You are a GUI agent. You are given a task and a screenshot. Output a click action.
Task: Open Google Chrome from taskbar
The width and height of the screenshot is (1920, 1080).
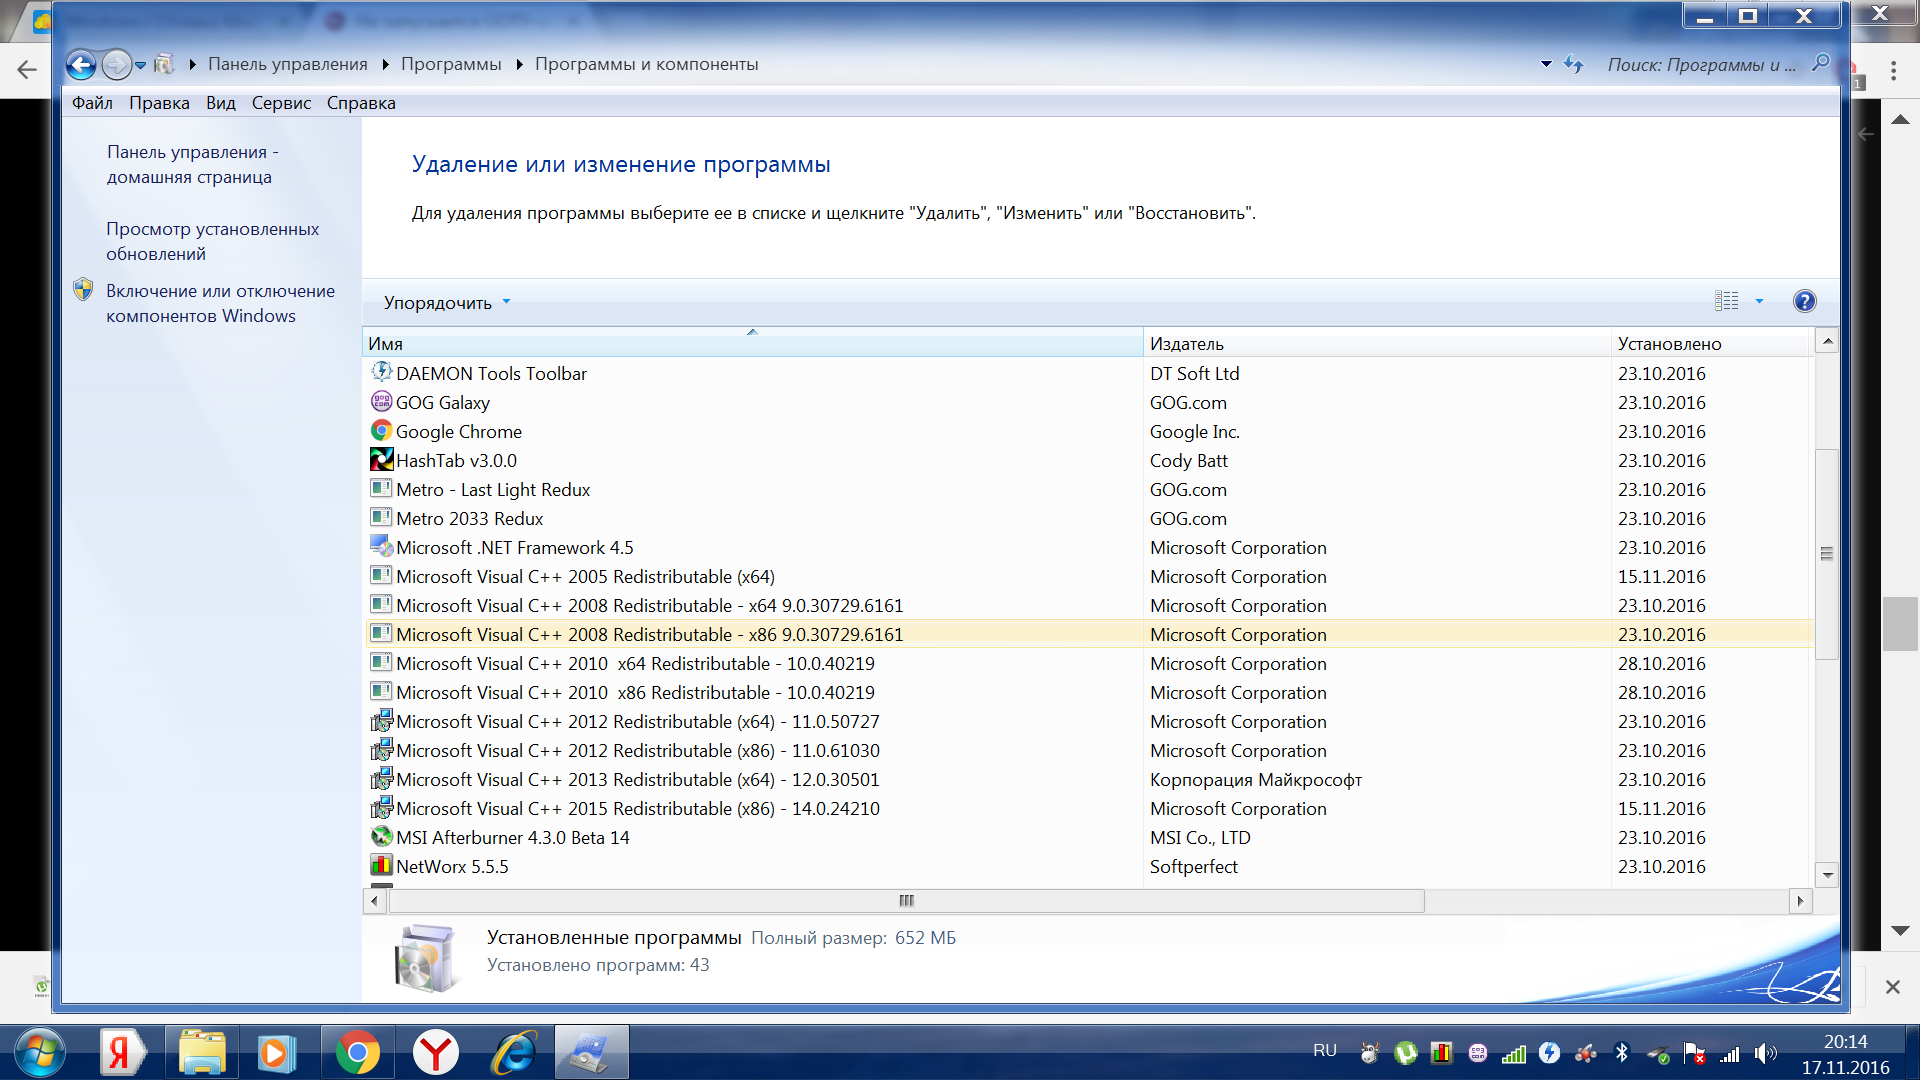[x=357, y=1052]
